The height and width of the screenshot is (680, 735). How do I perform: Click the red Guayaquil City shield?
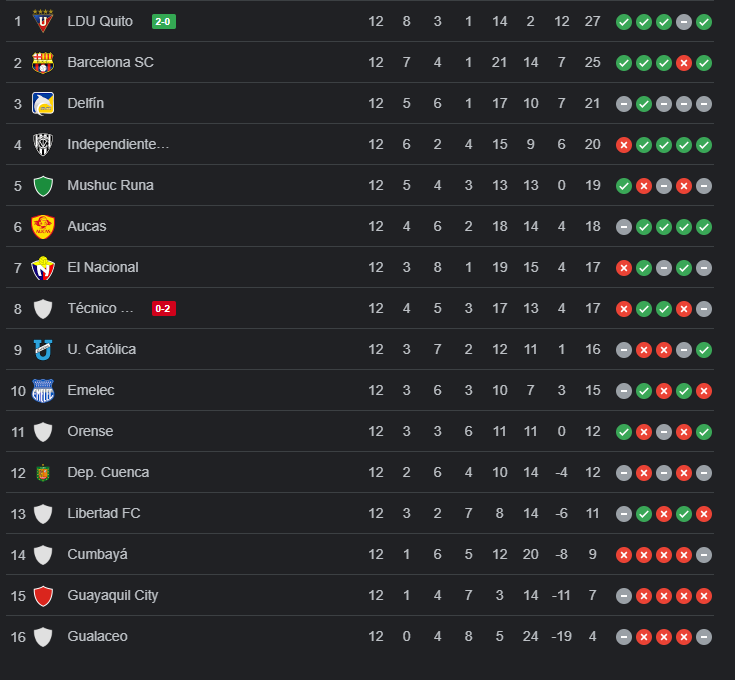coord(43,595)
